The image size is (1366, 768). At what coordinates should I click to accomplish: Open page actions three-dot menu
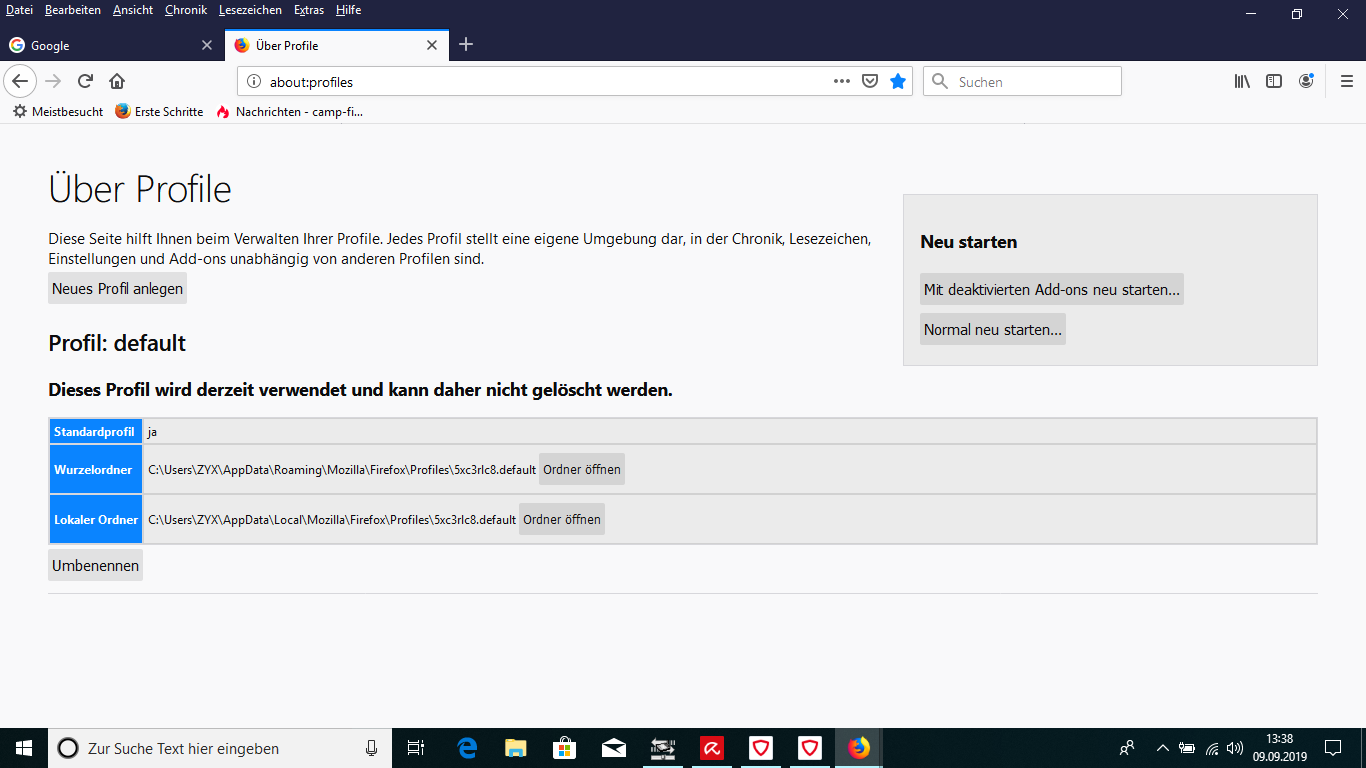point(842,82)
